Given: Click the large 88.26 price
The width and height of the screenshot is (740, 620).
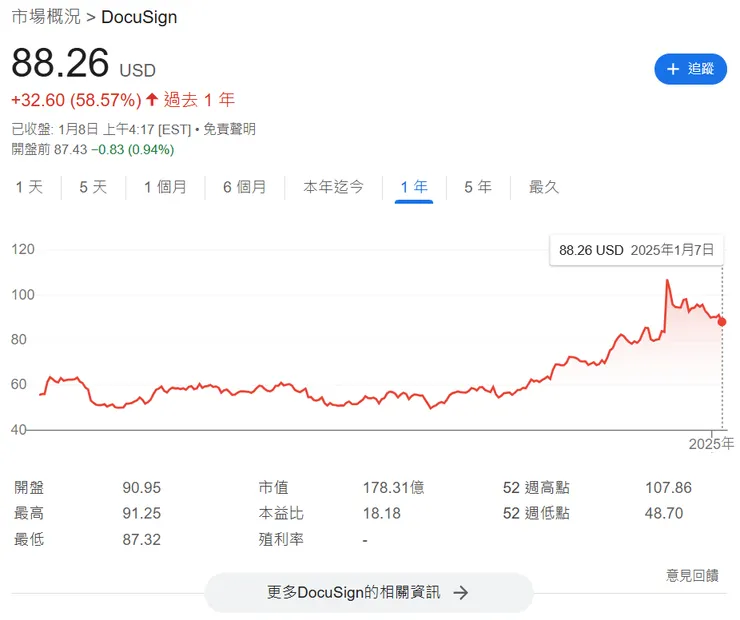Looking at the screenshot, I should click(60, 63).
